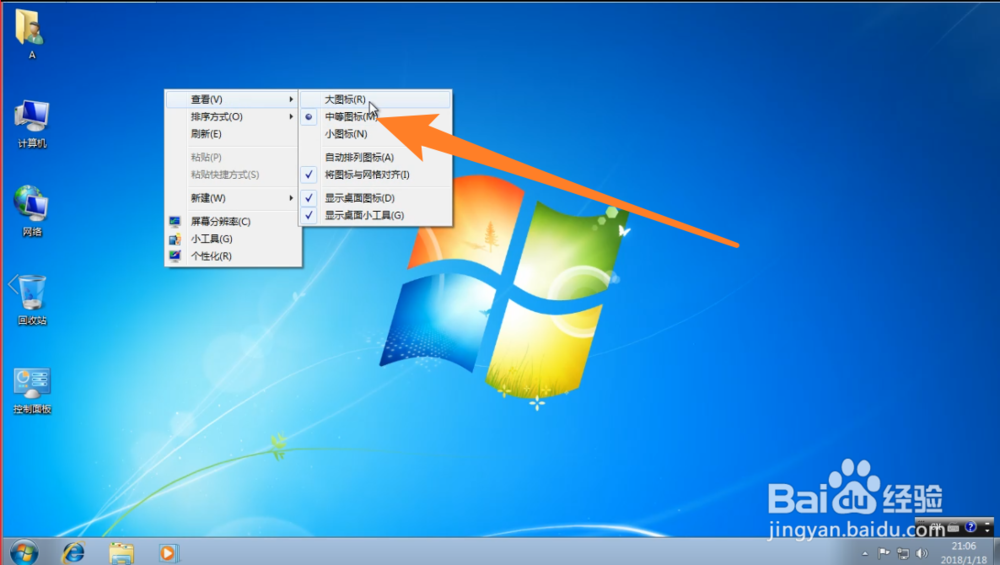
Task: Select the 控制面板 desktop icon
Action: click(32, 390)
